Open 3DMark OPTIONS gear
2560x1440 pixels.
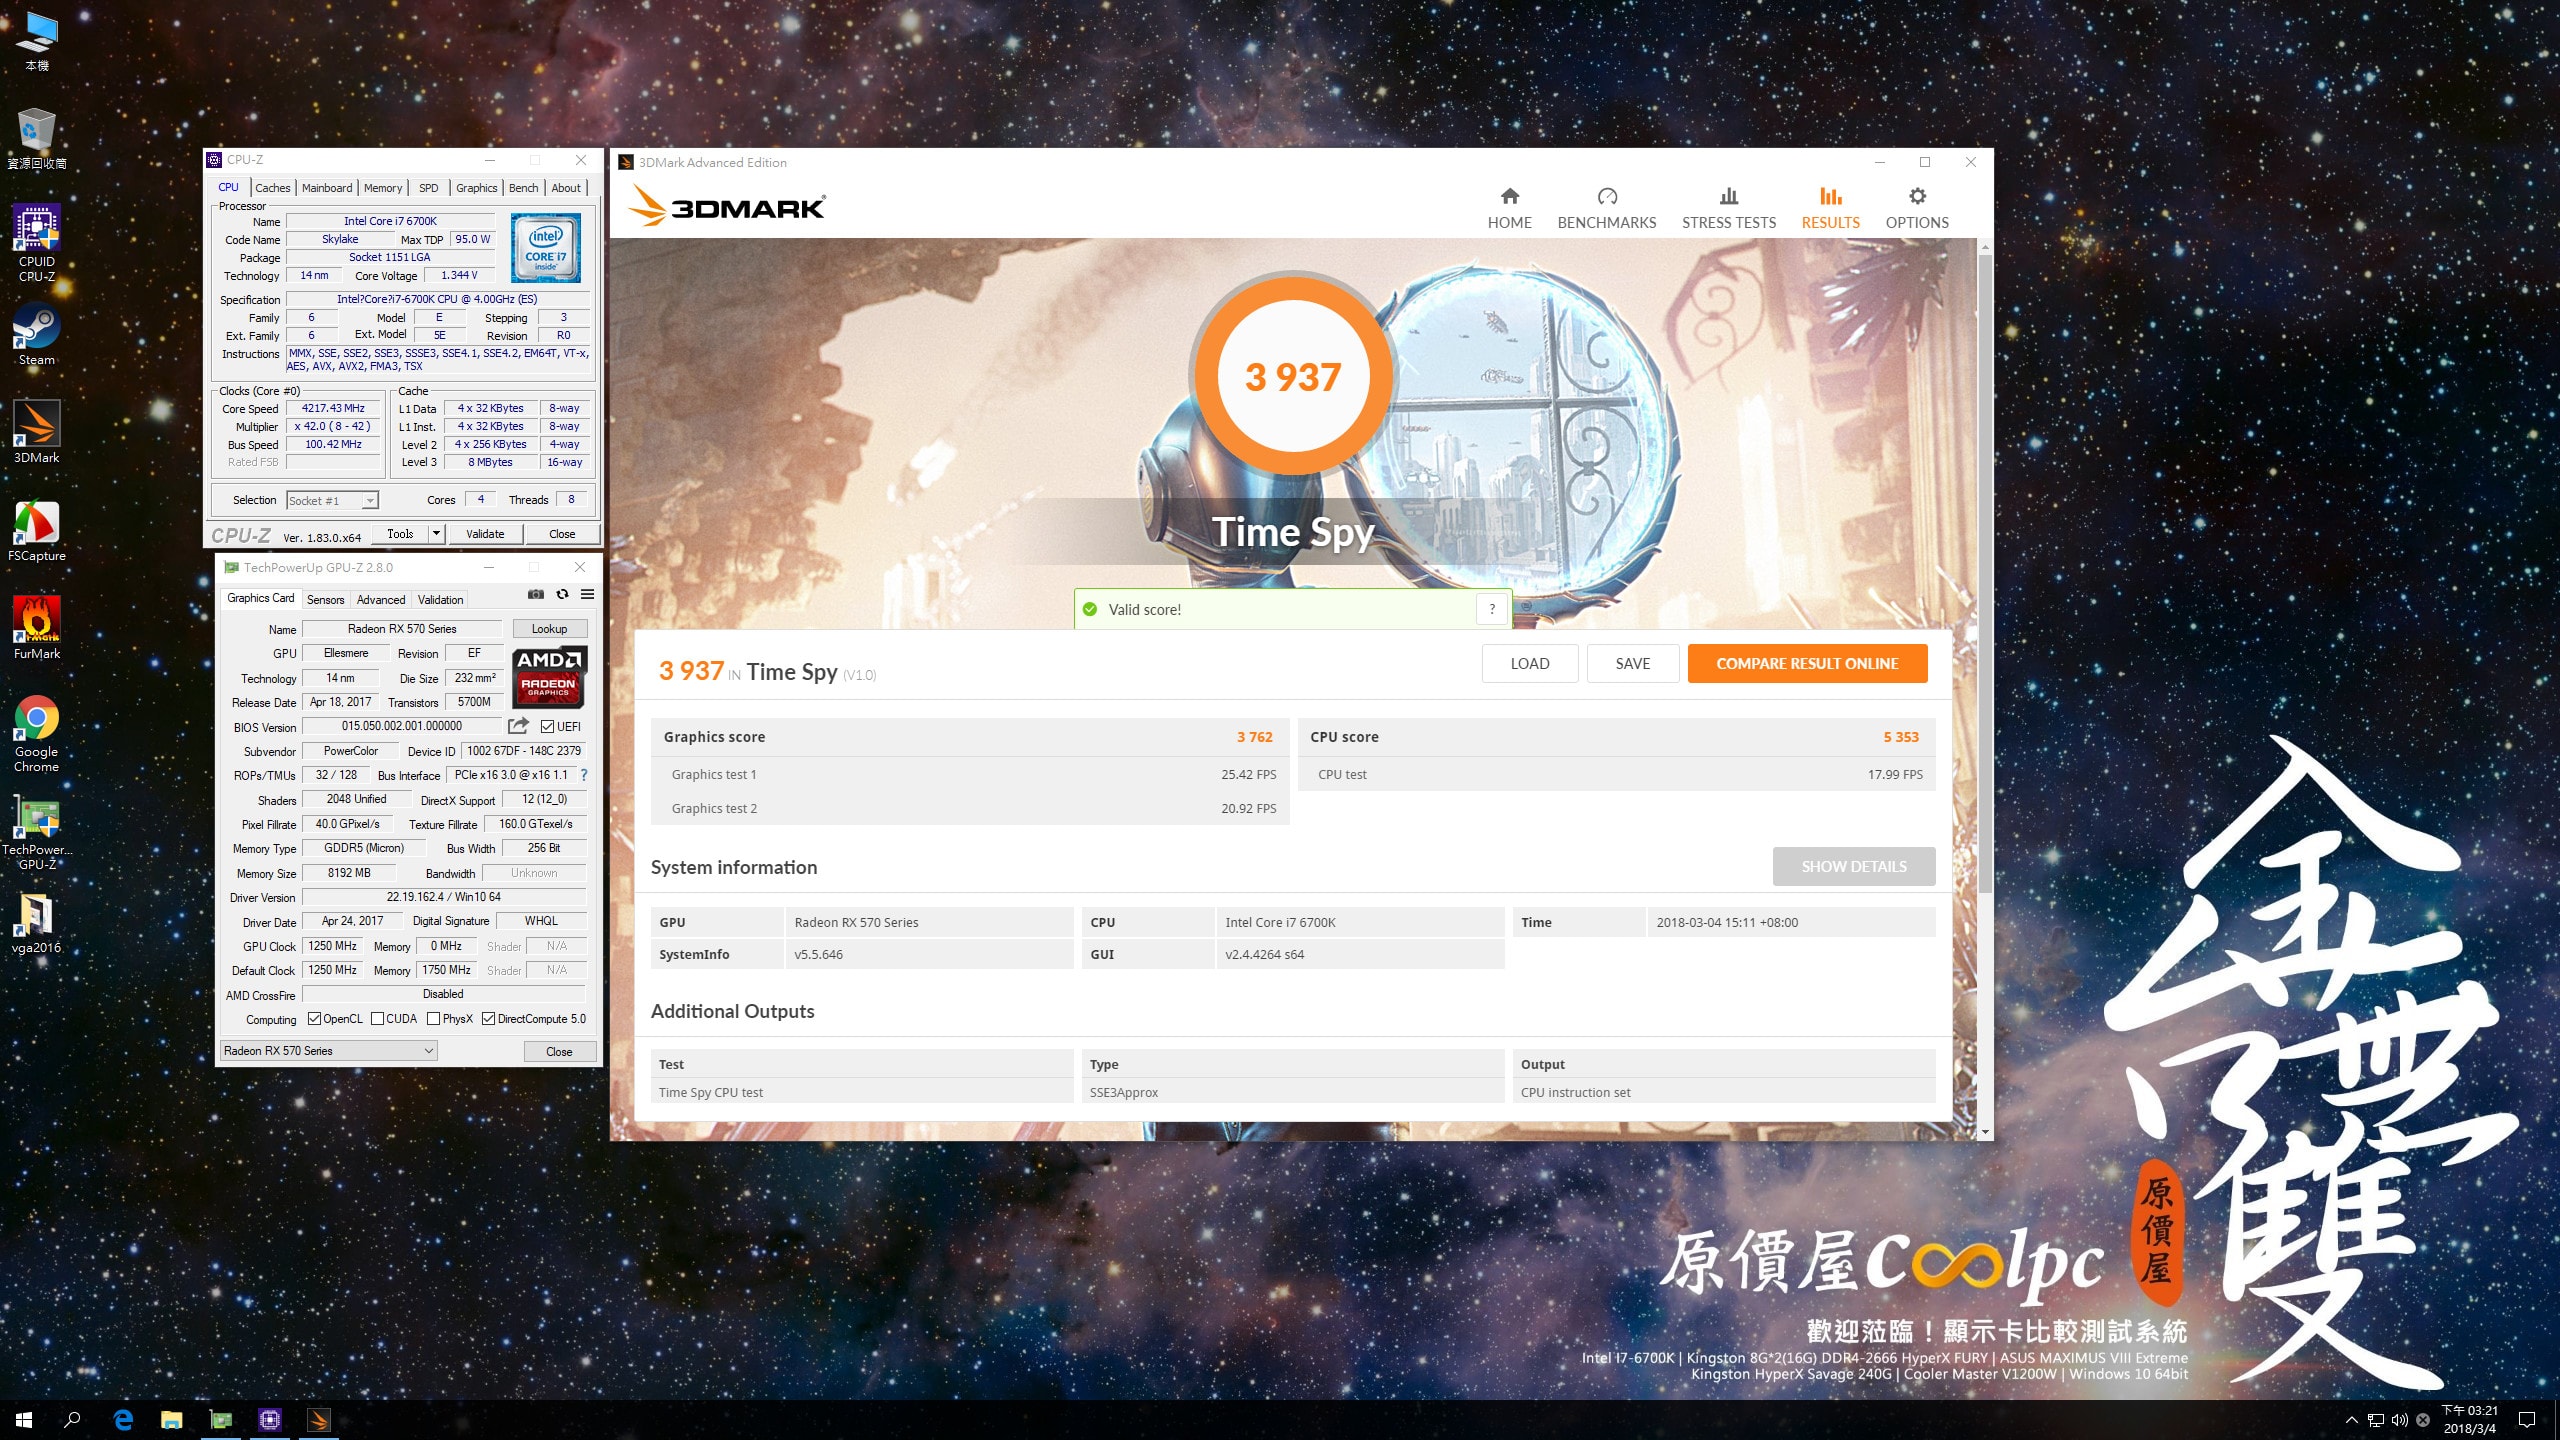1916,209
